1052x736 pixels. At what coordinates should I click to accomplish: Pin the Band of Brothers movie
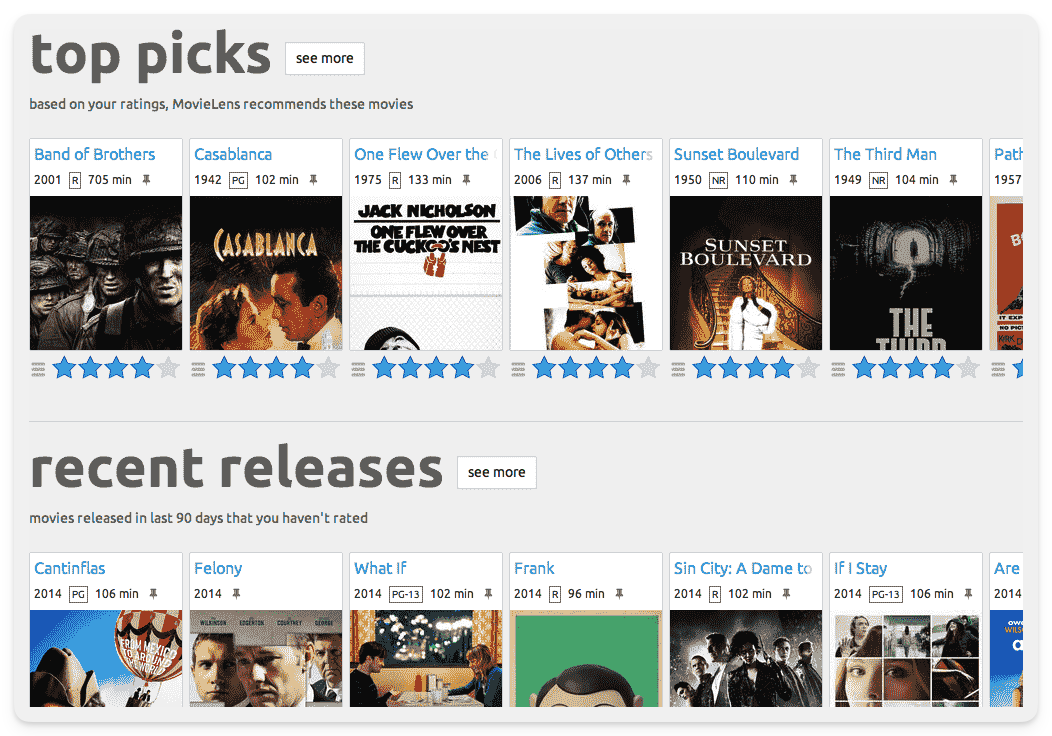pos(146,180)
